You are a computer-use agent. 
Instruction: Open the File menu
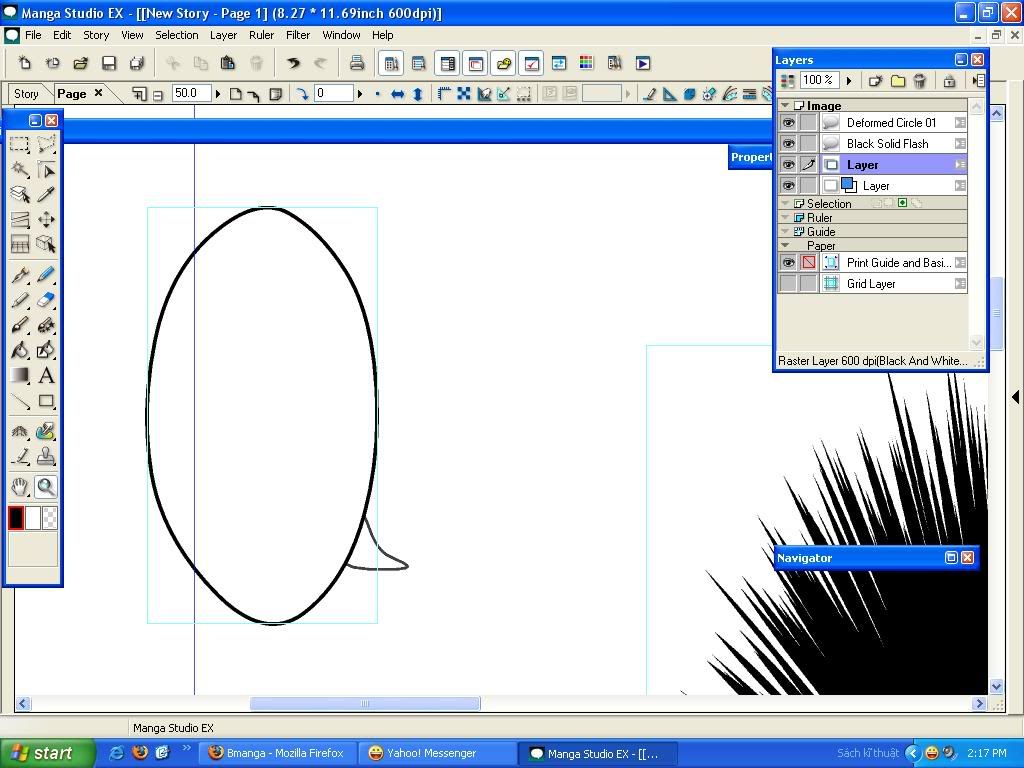[x=33, y=35]
